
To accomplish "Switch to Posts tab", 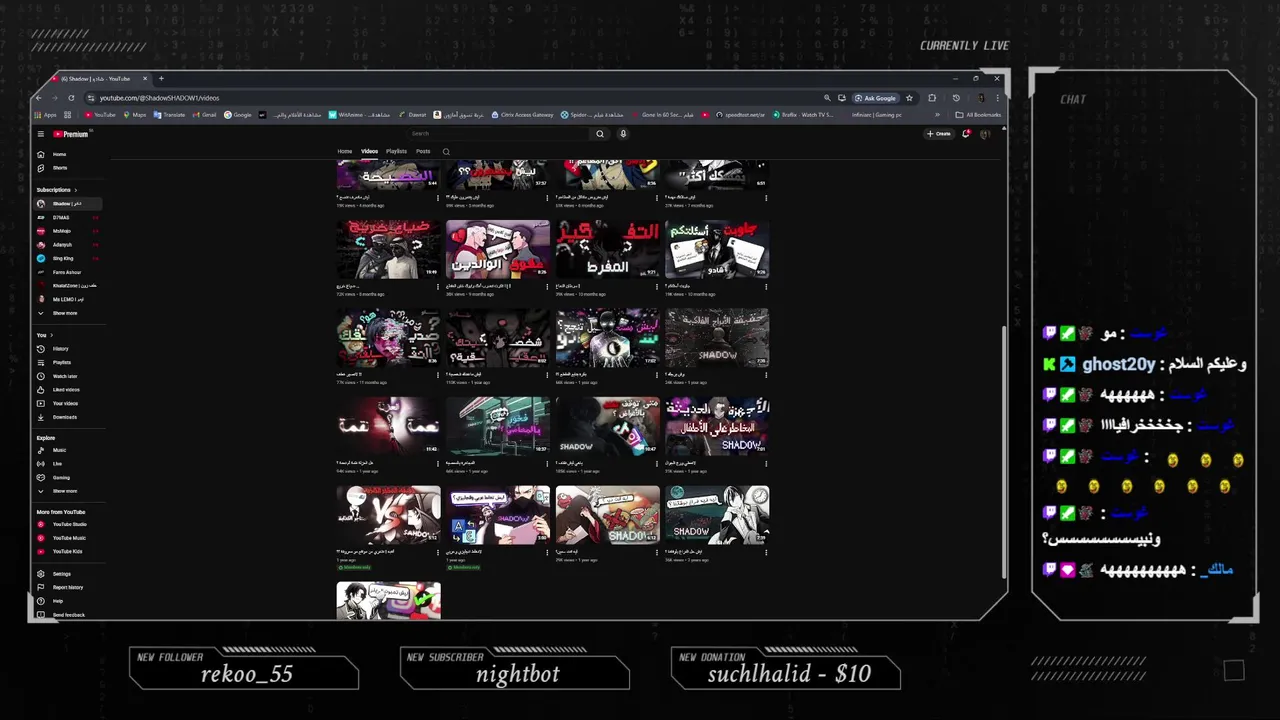I will (423, 152).
